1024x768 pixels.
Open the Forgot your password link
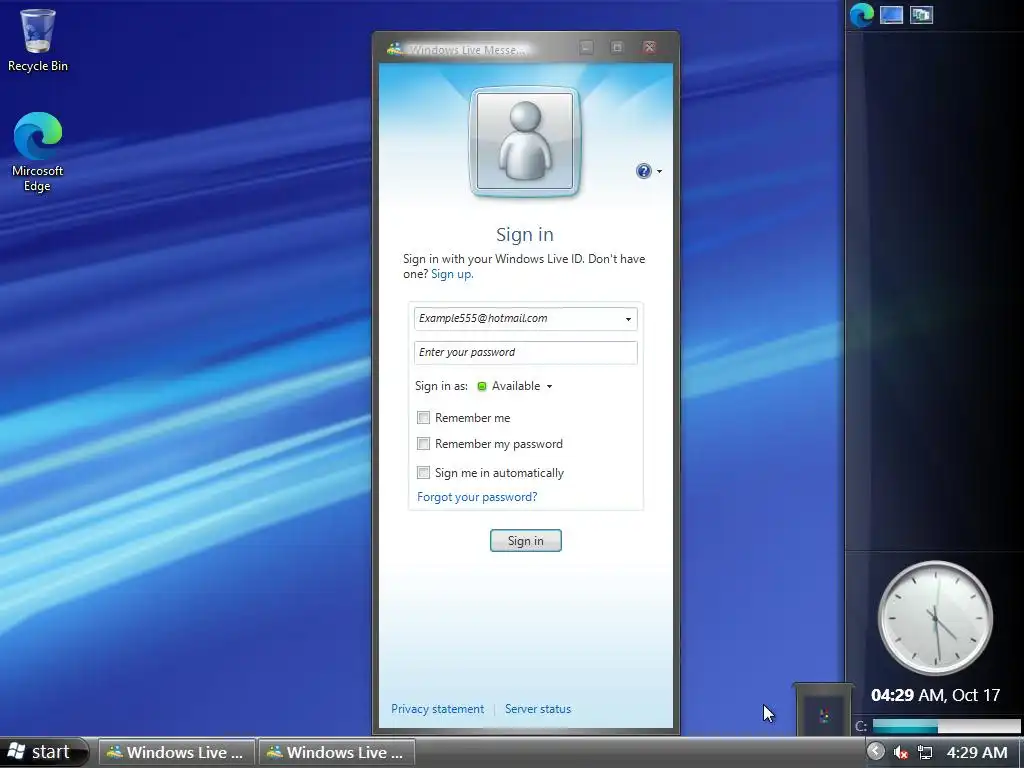click(x=477, y=497)
